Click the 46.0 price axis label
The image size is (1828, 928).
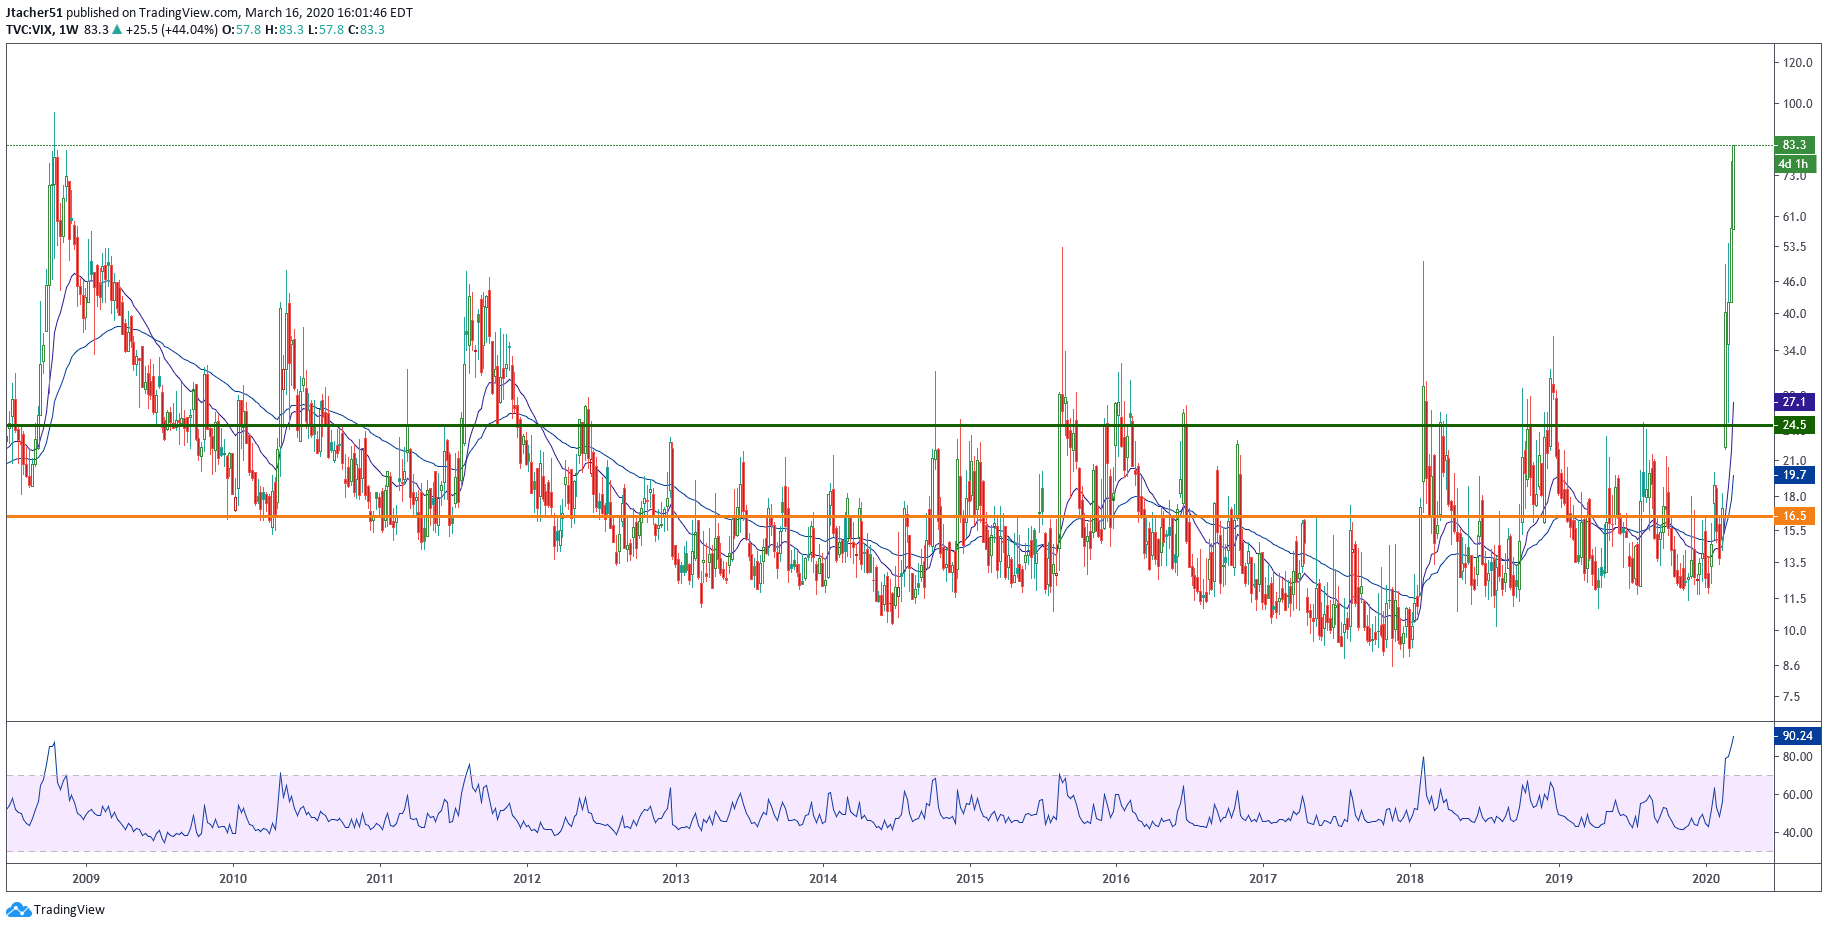pyautogui.click(x=1795, y=282)
